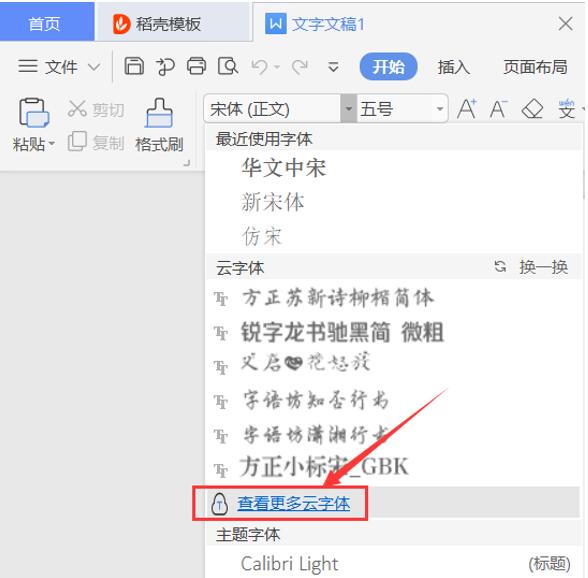This screenshot has height=578, width=588.
Task: Open Print Preview icon
Action: pyautogui.click(x=228, y=66)
